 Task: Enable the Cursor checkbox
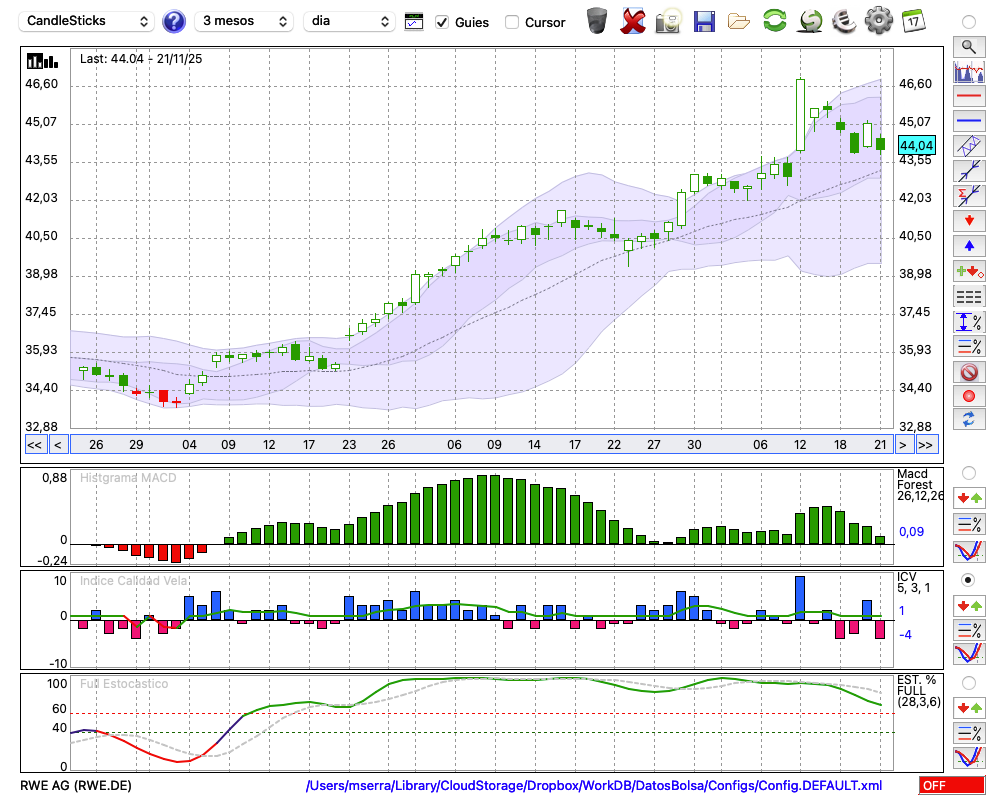click(512, 22)
